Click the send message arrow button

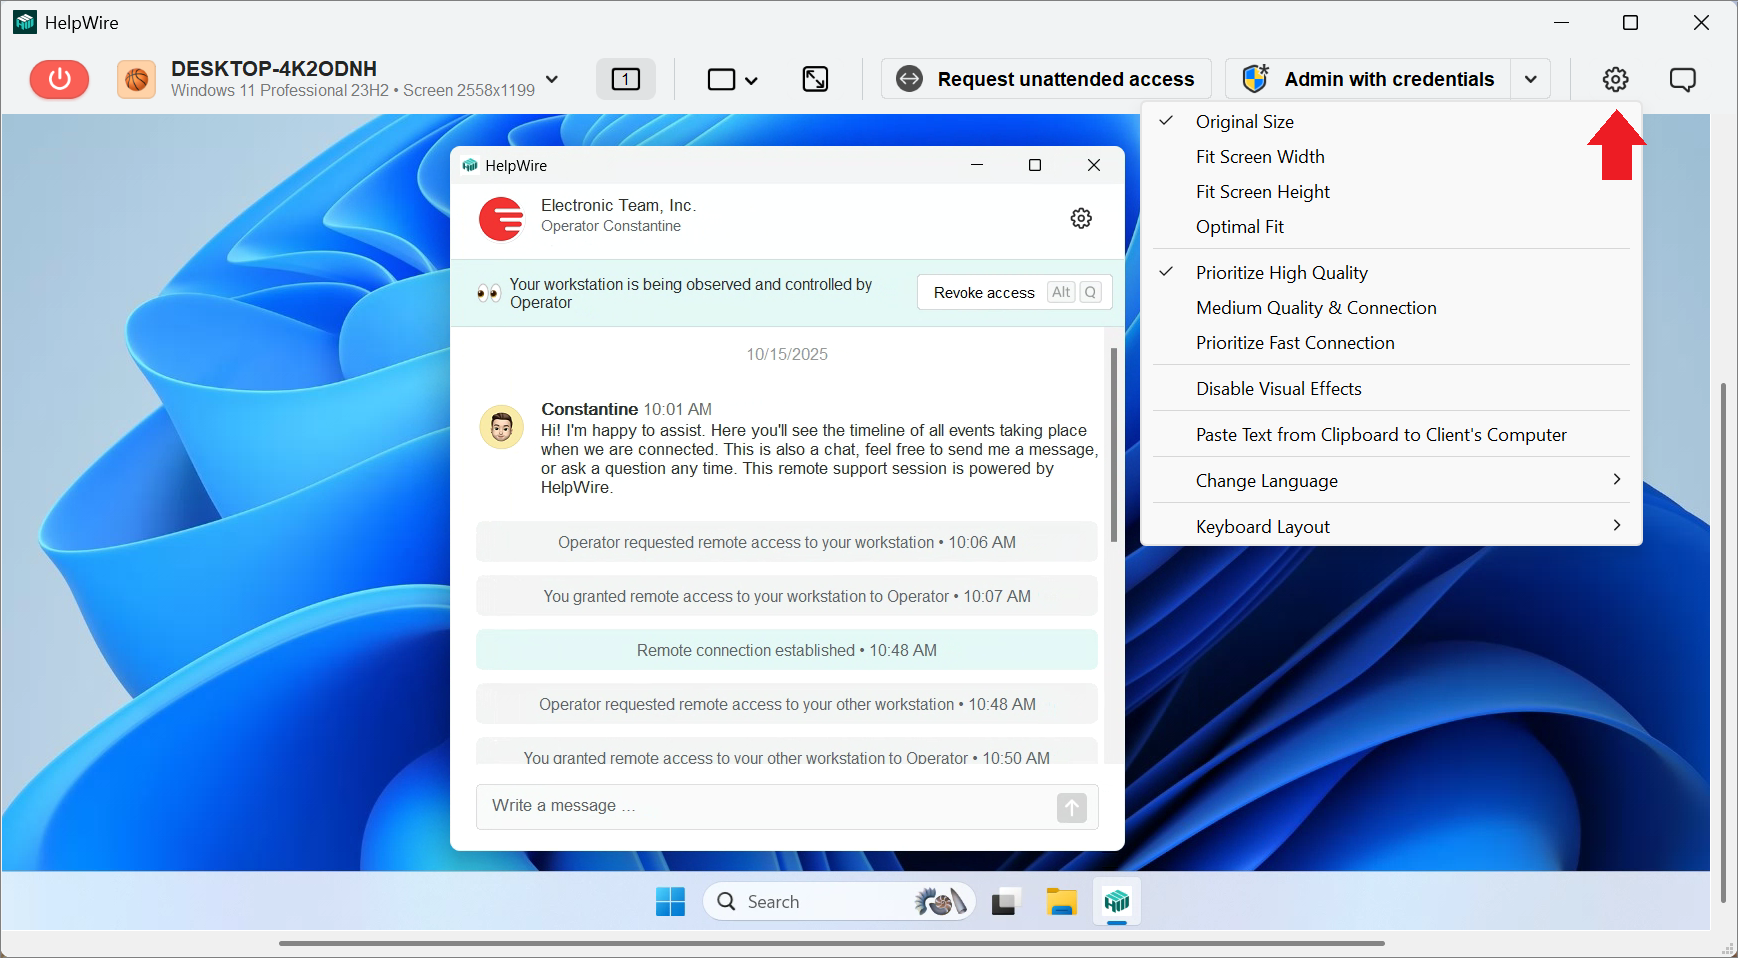pos(1071,807)
